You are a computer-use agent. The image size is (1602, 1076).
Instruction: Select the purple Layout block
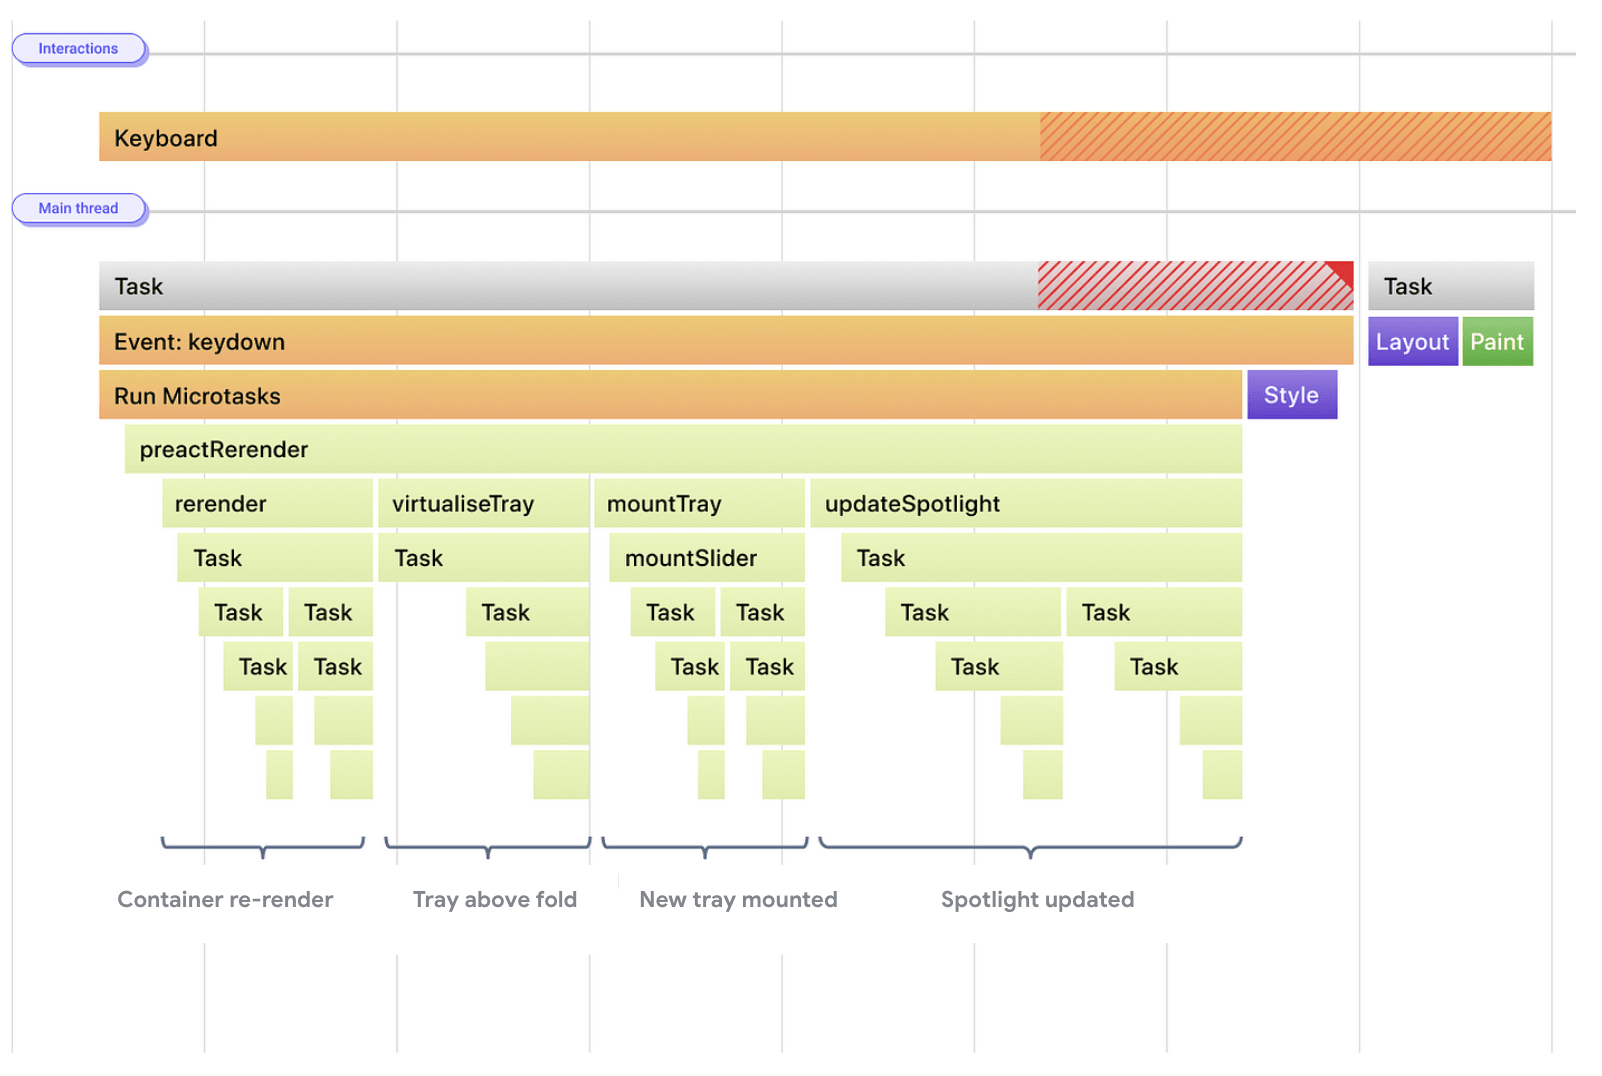click(x=1412, y=341)
